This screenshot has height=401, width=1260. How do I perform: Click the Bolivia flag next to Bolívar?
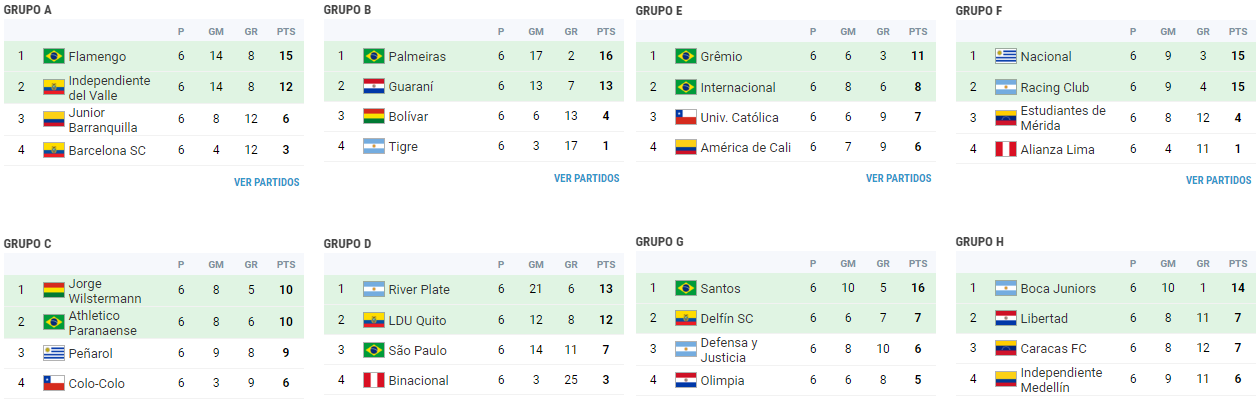(x=374, y=117)
